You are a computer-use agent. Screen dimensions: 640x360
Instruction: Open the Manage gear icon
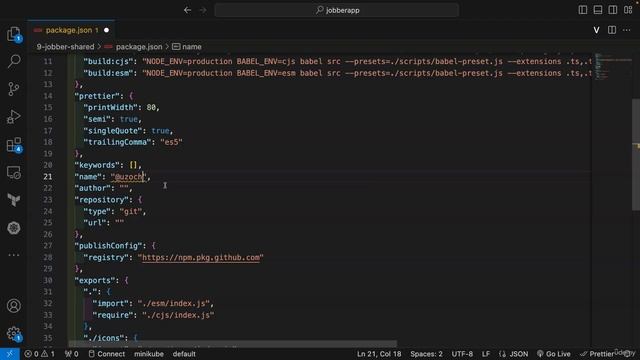(x=14, y=333)
